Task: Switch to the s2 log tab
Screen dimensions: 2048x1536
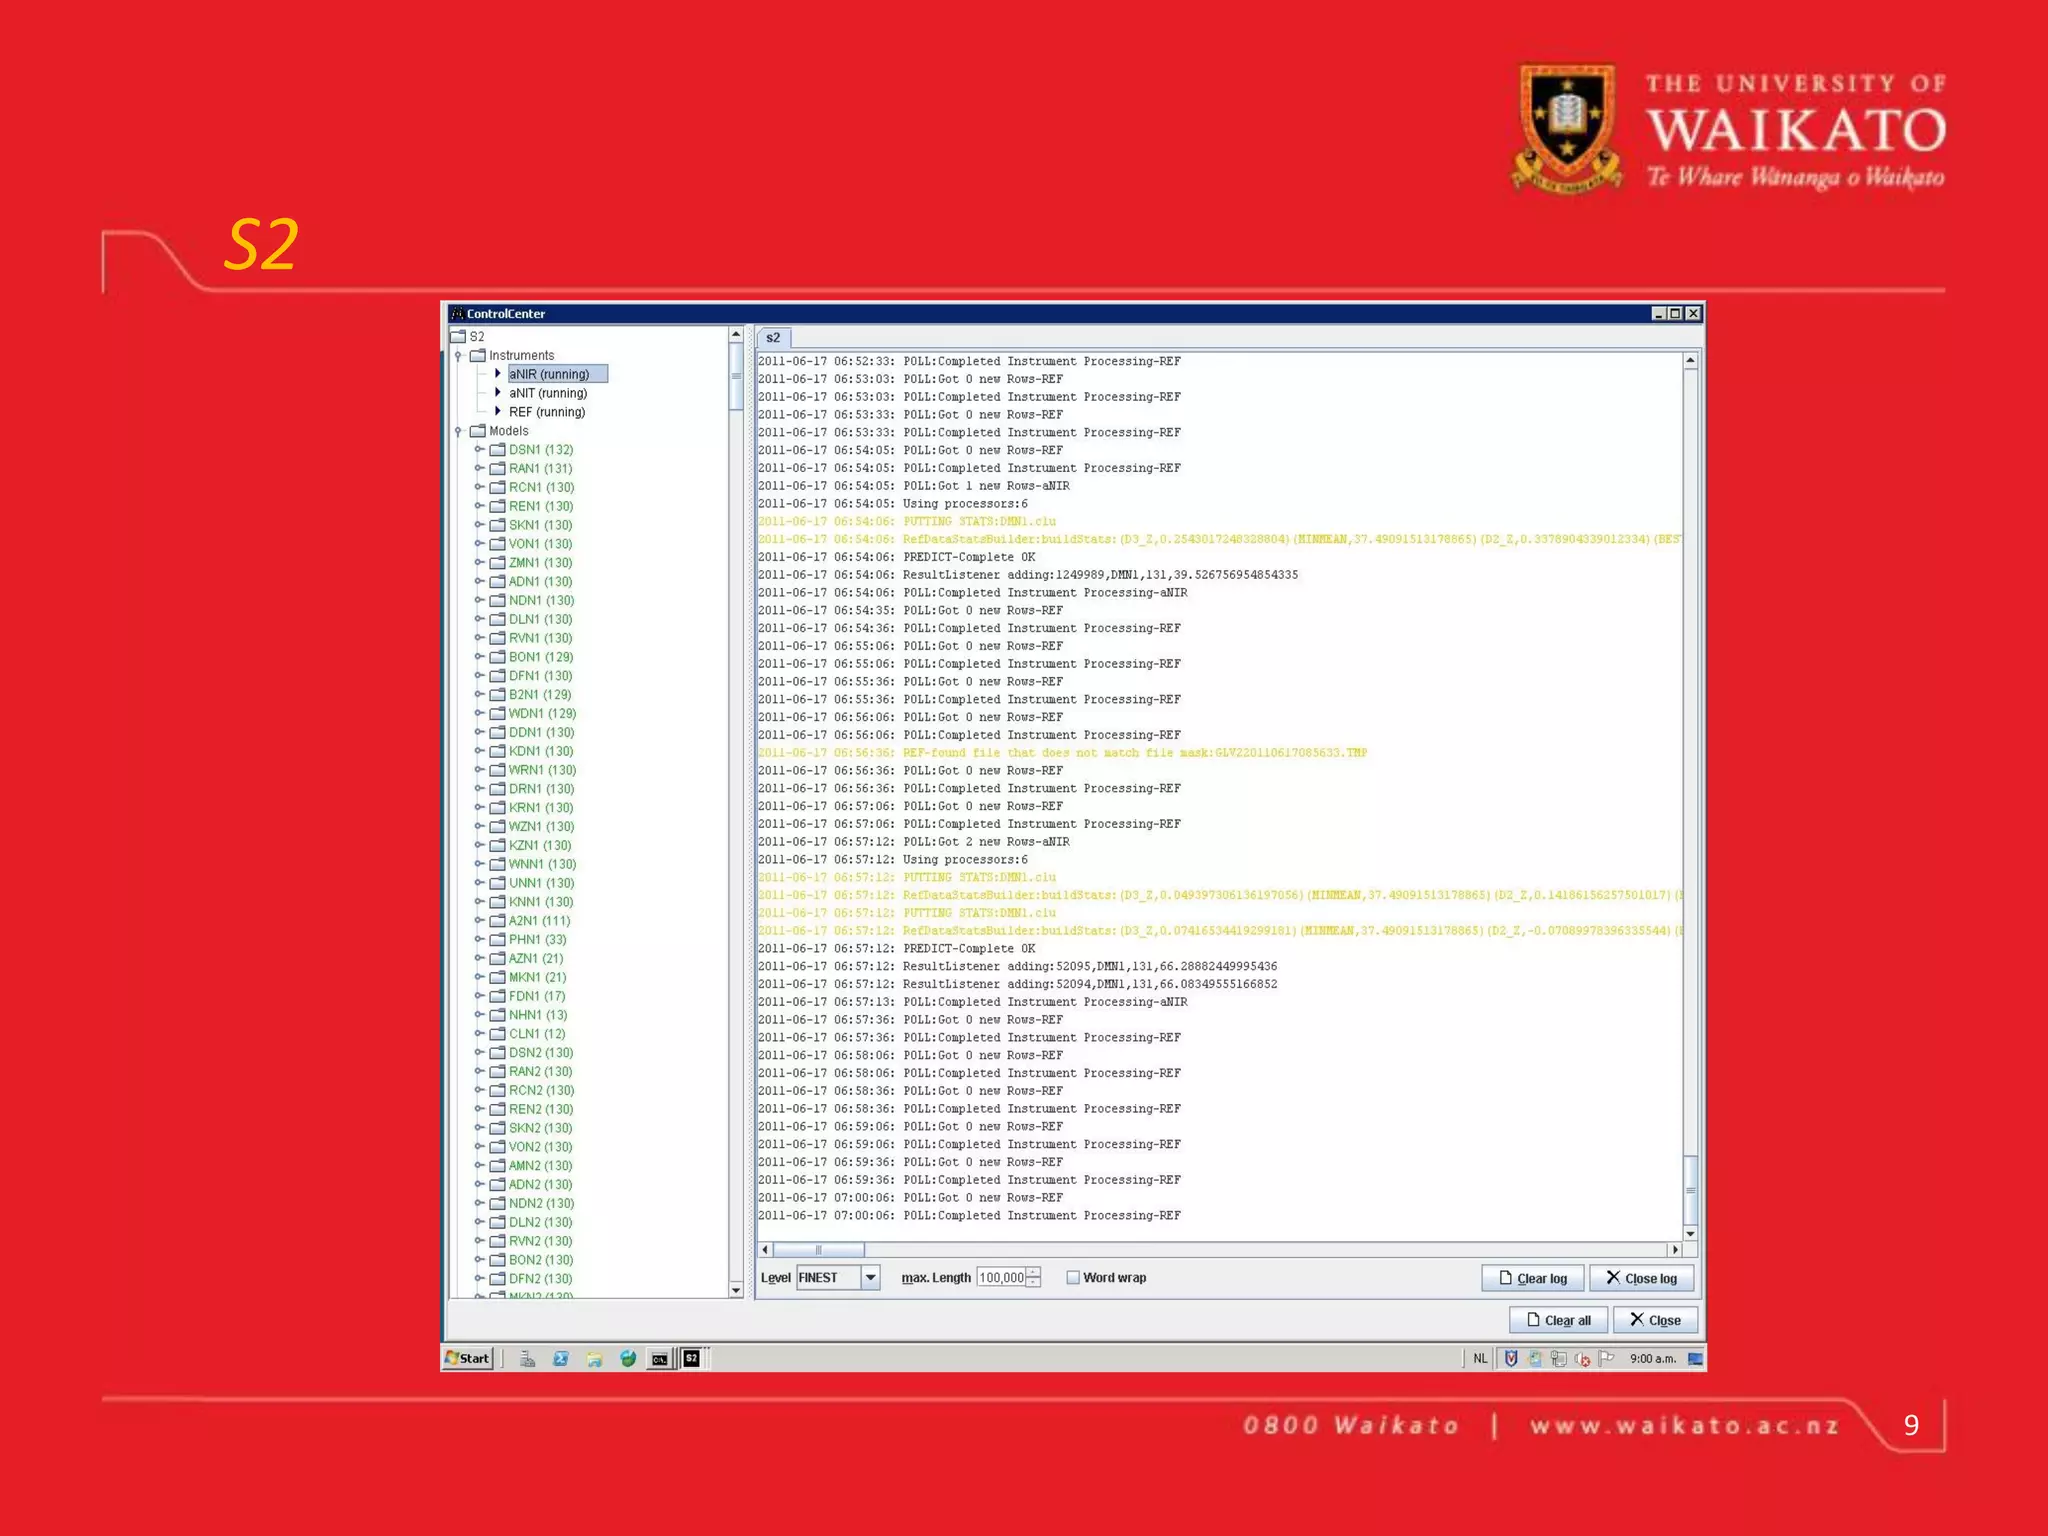Action: [773, 338]
